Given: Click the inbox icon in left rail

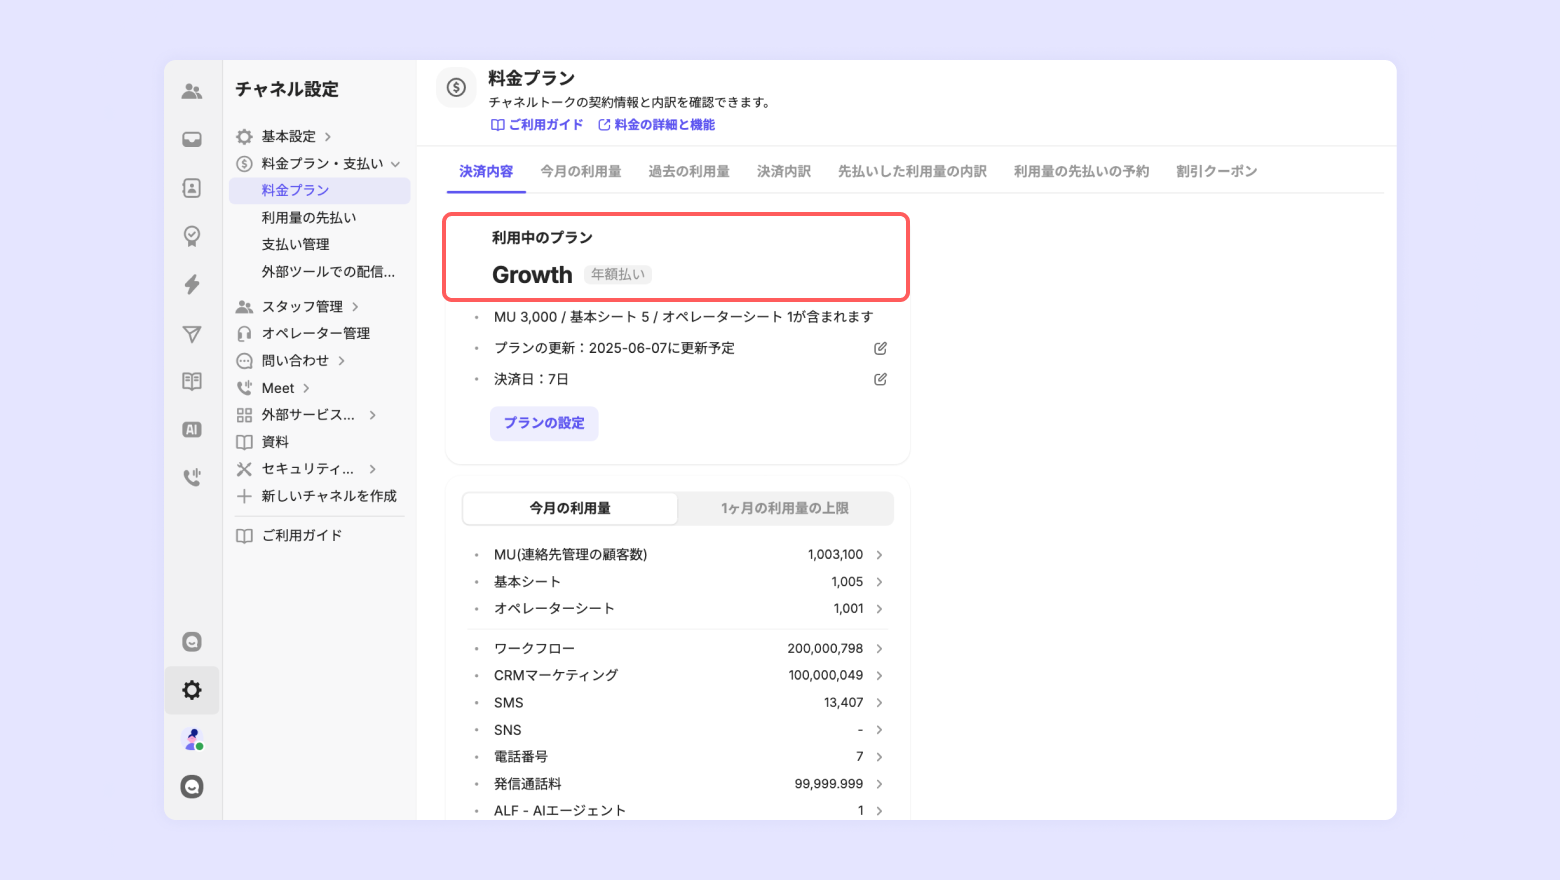Looking at the screenshot, I should pos(192,140).
